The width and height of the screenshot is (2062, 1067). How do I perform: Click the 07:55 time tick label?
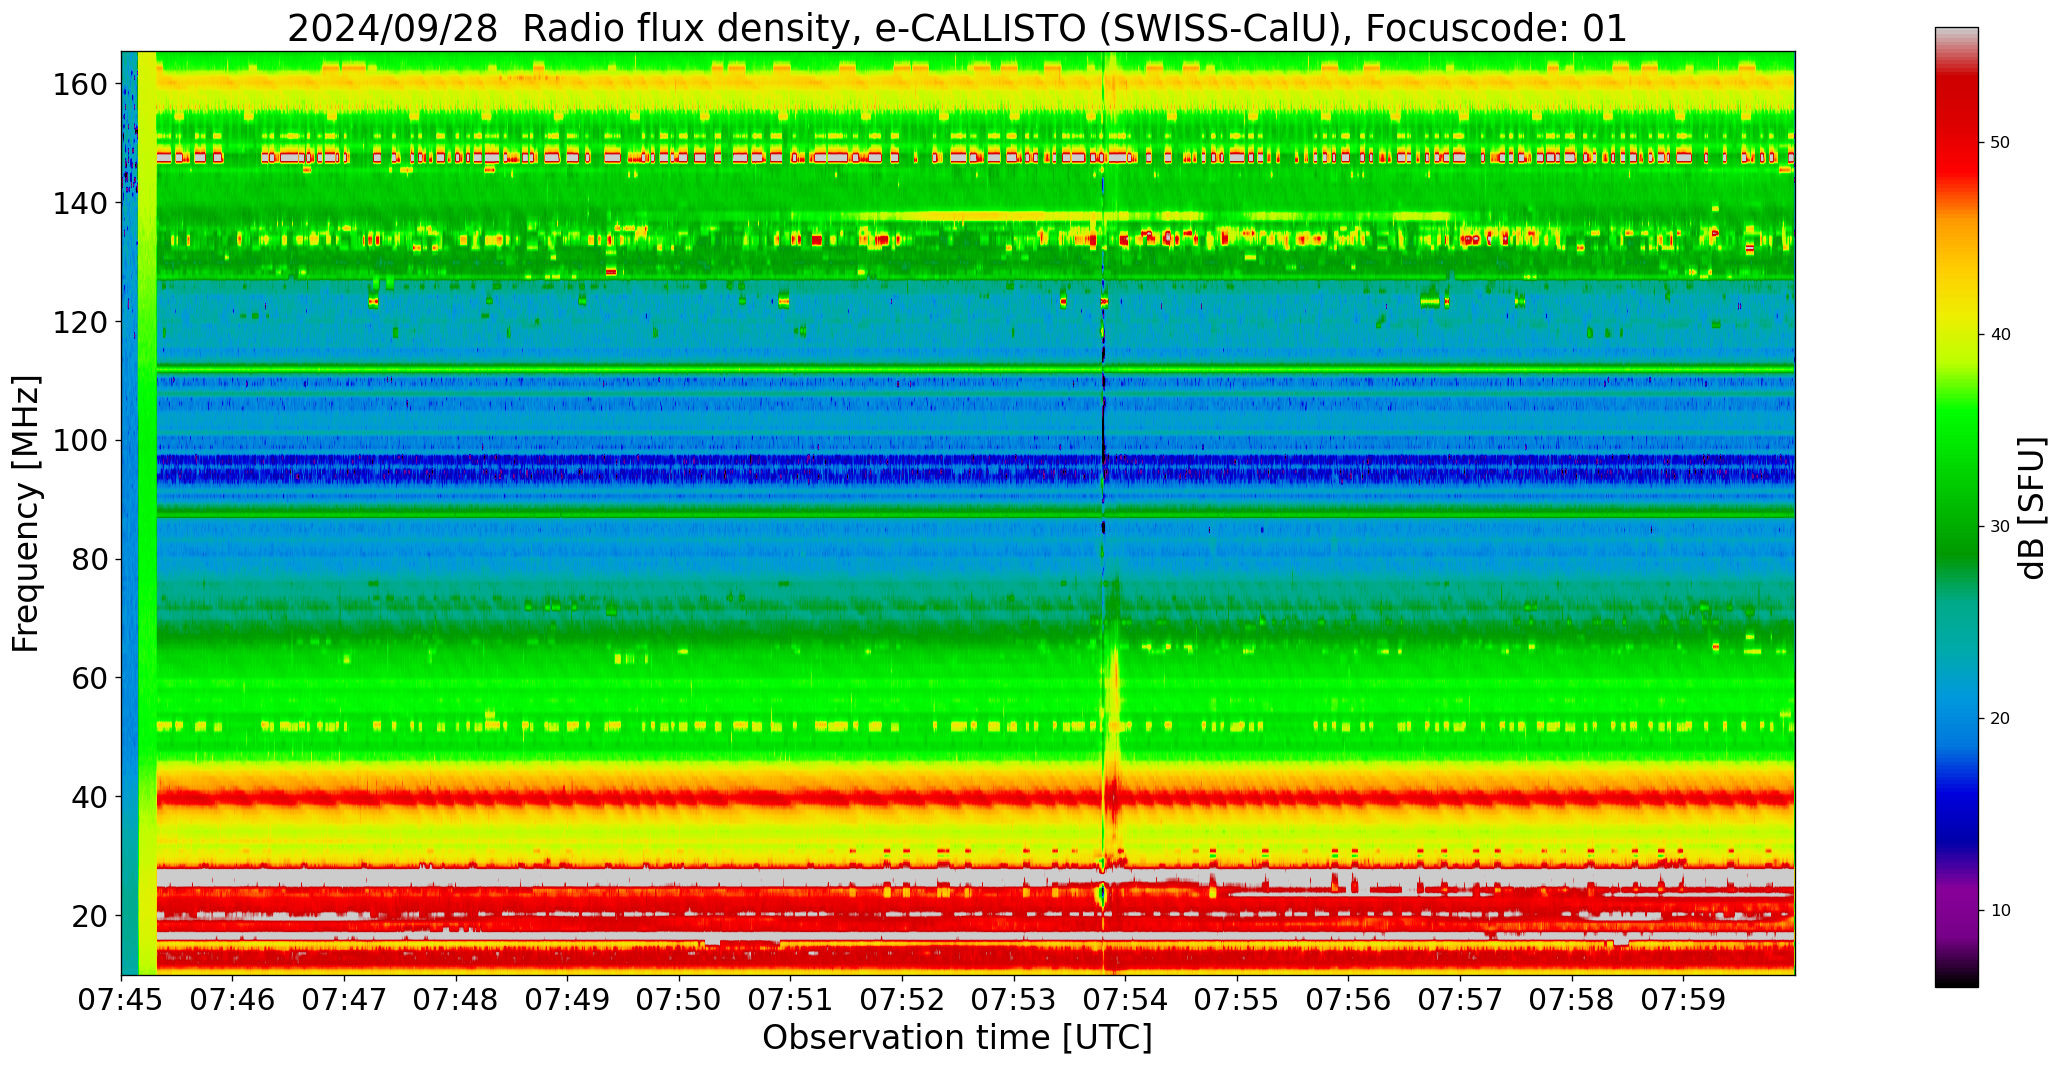1237,999
